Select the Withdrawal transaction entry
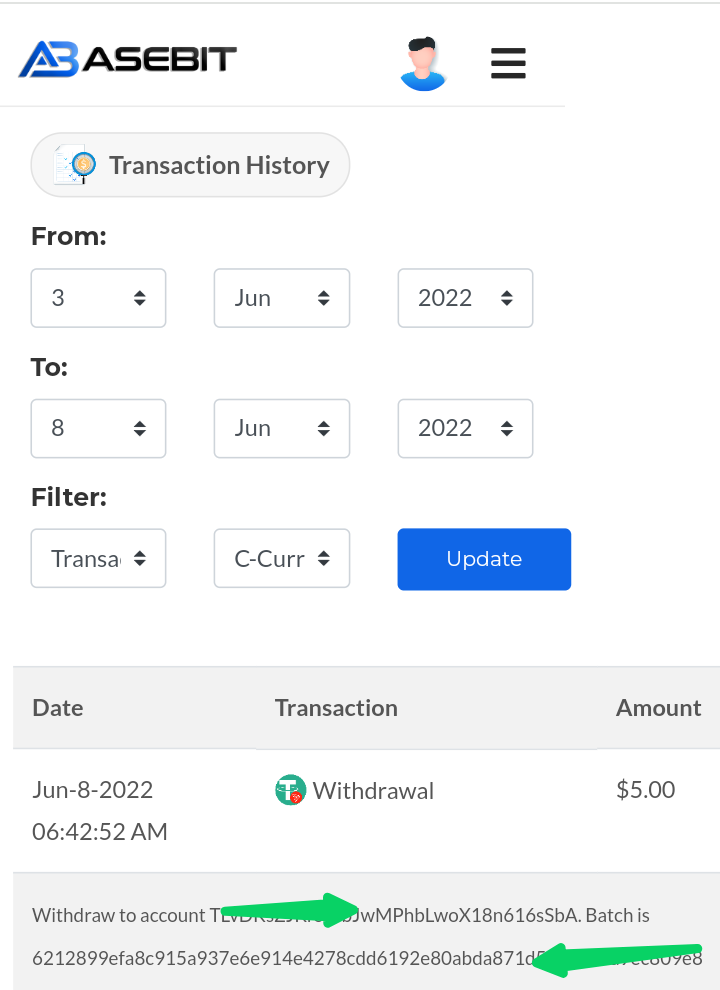The width and height of the screenshot is (720, 990). point(373,790)
